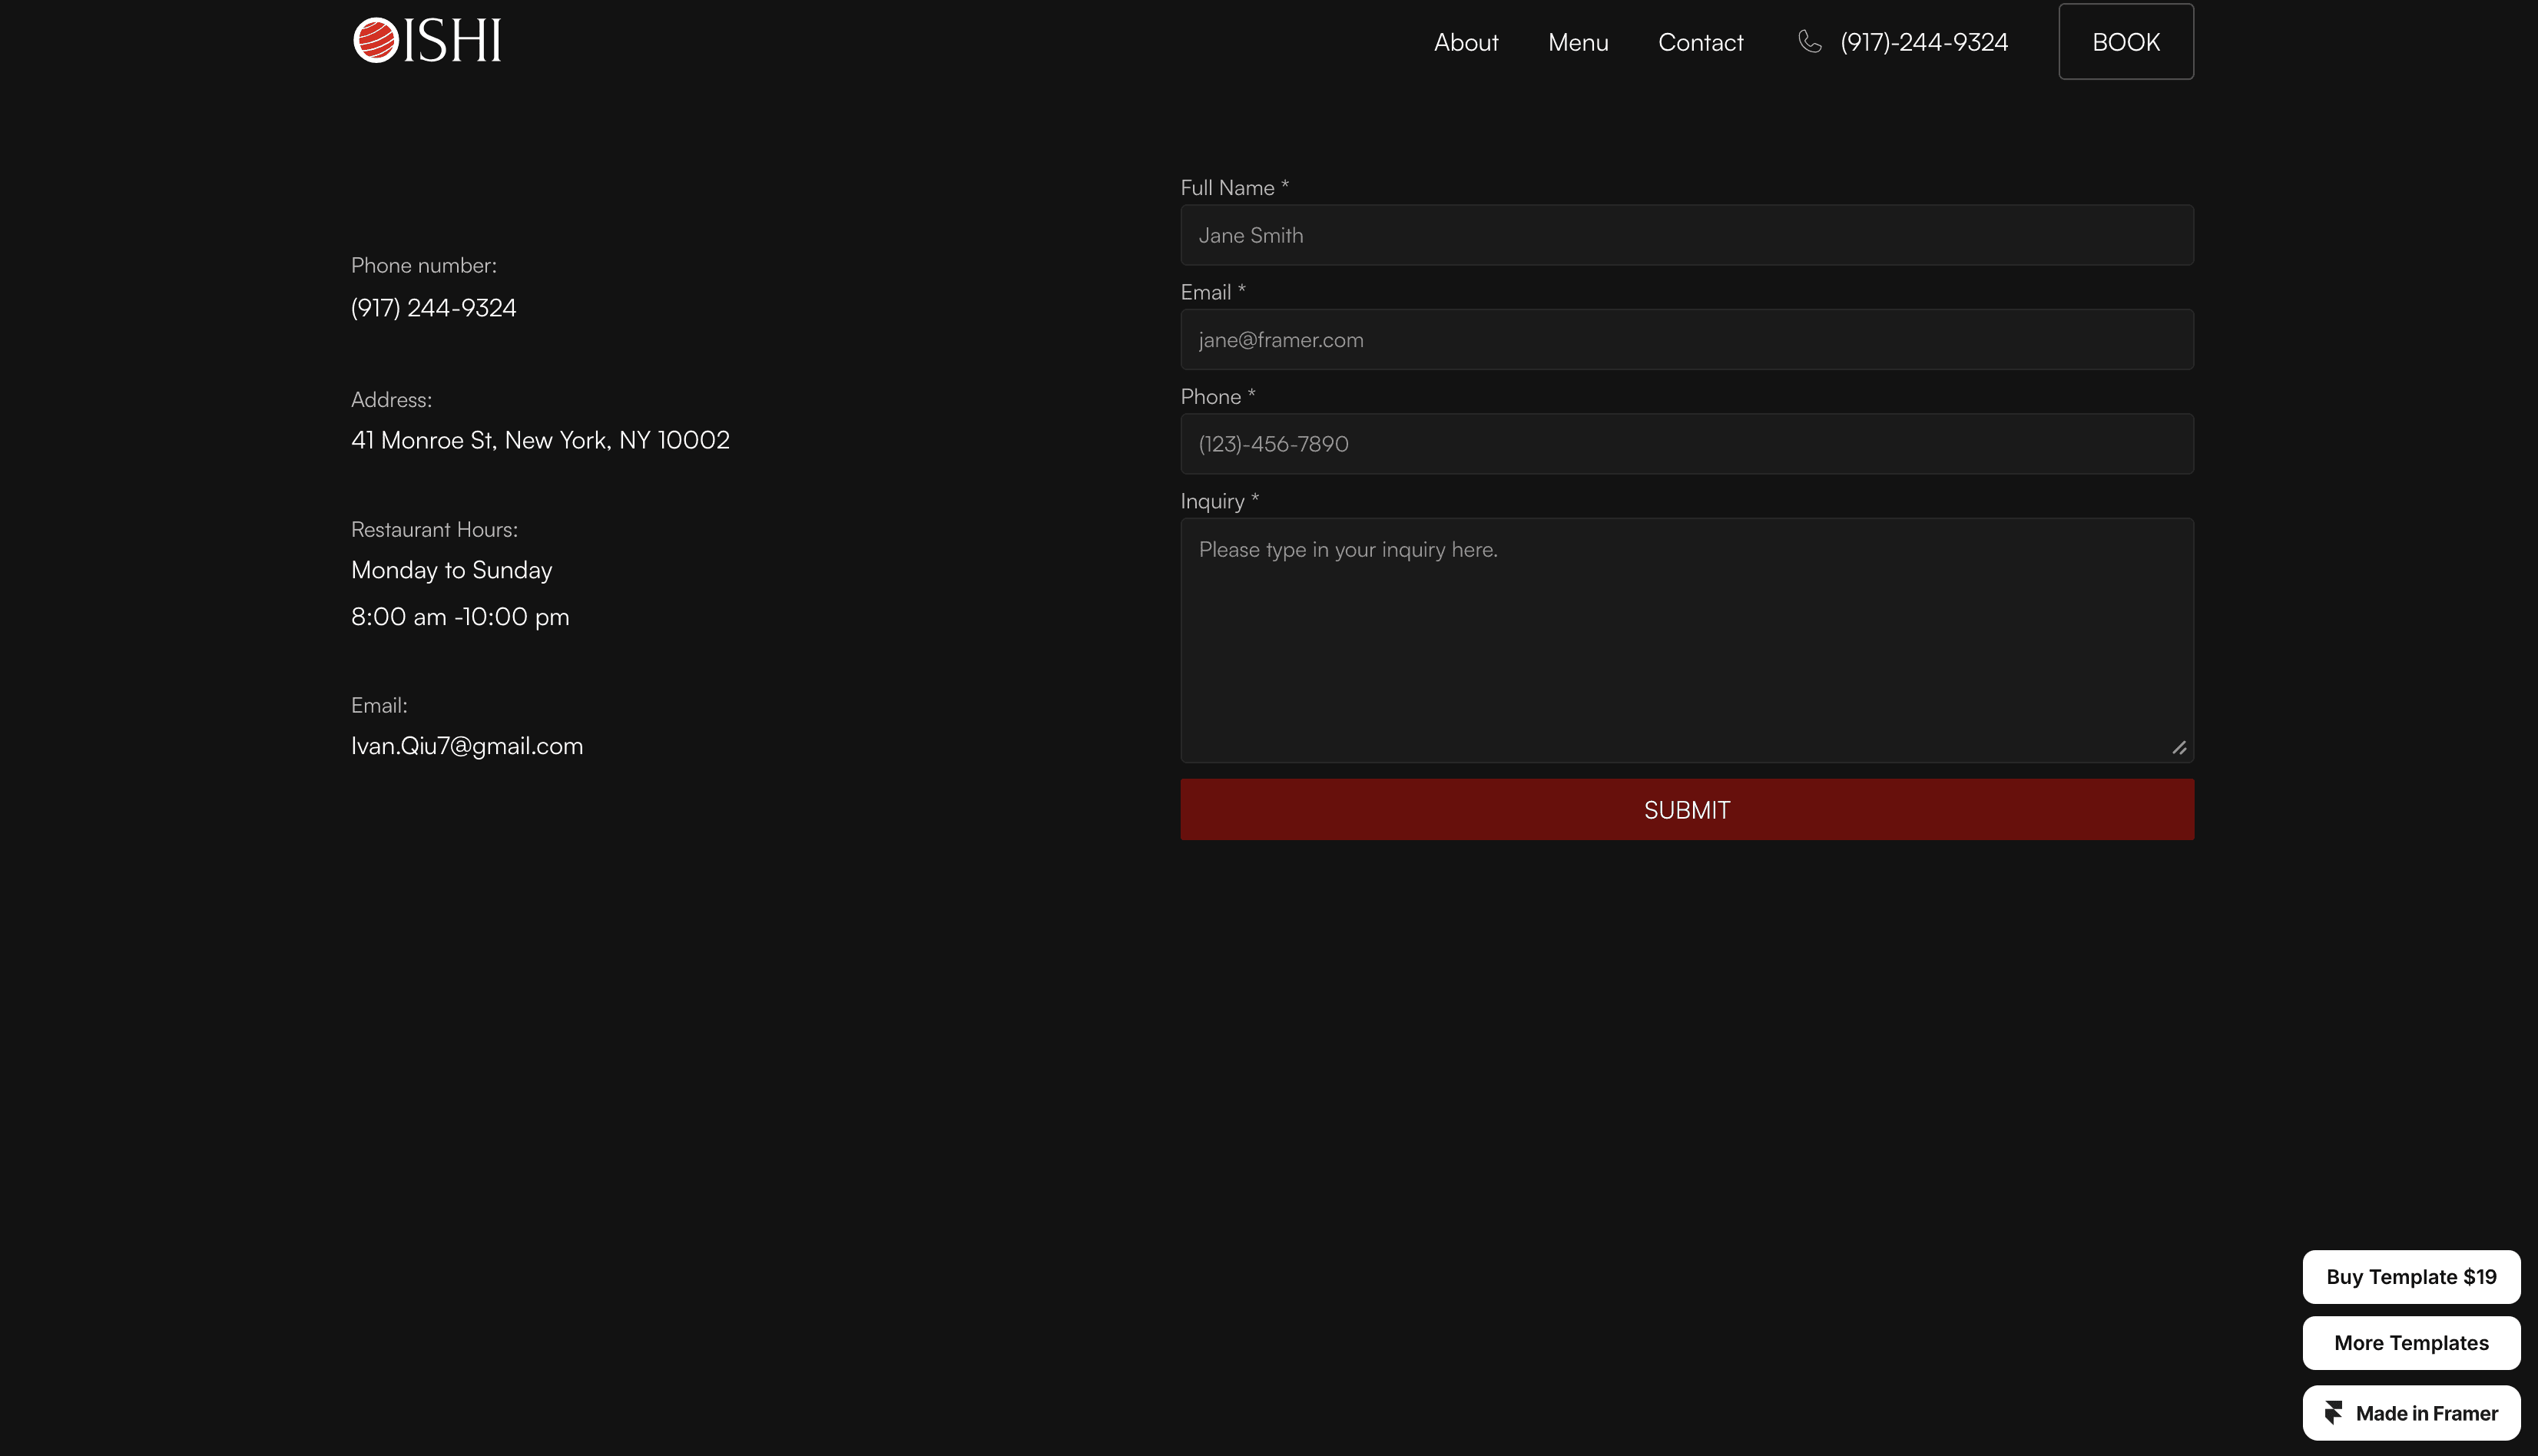This screenshot has height=1456, width=2538.
Task: Click Buy Template $19 button
Action: click(x=2410, y=1277)
